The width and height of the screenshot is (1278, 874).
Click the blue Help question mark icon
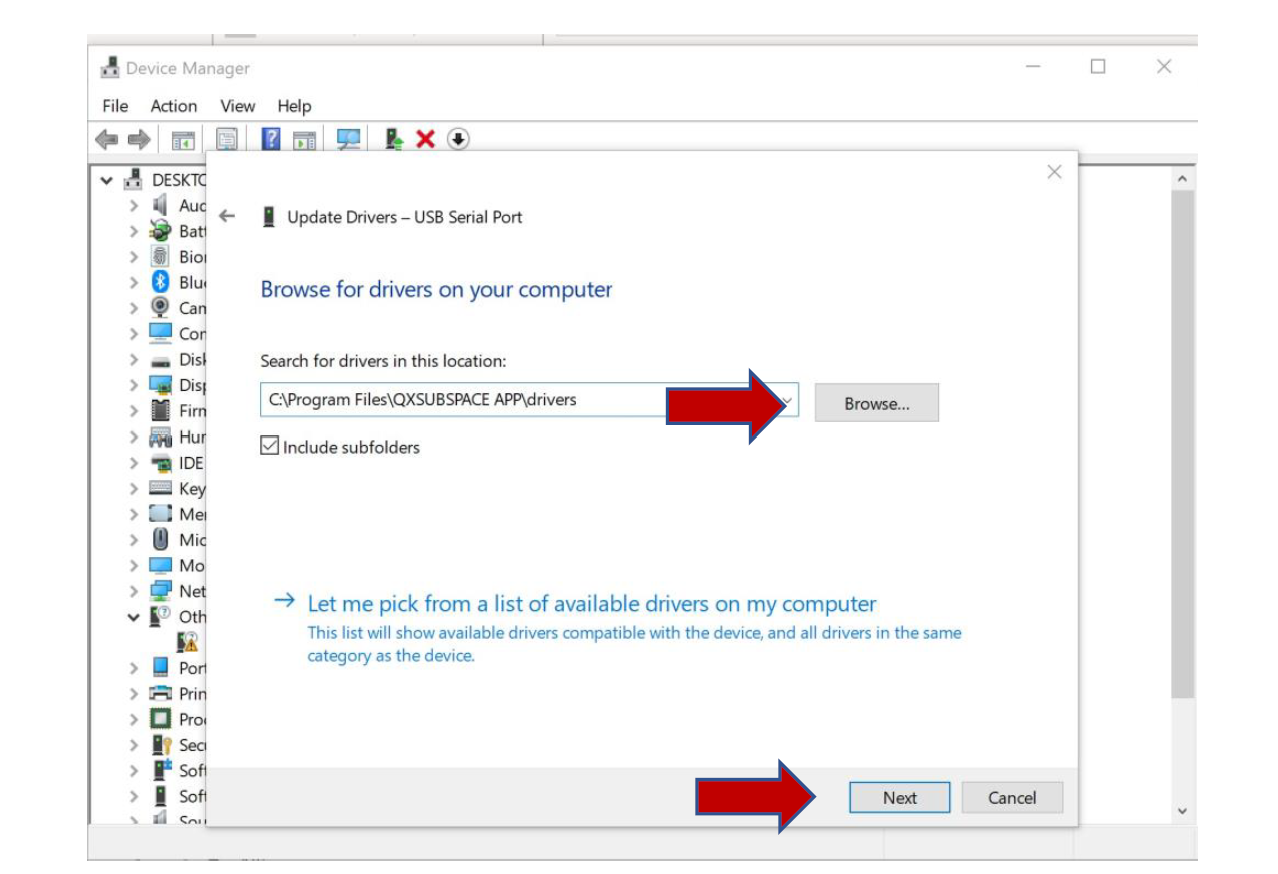pos(271,140)
